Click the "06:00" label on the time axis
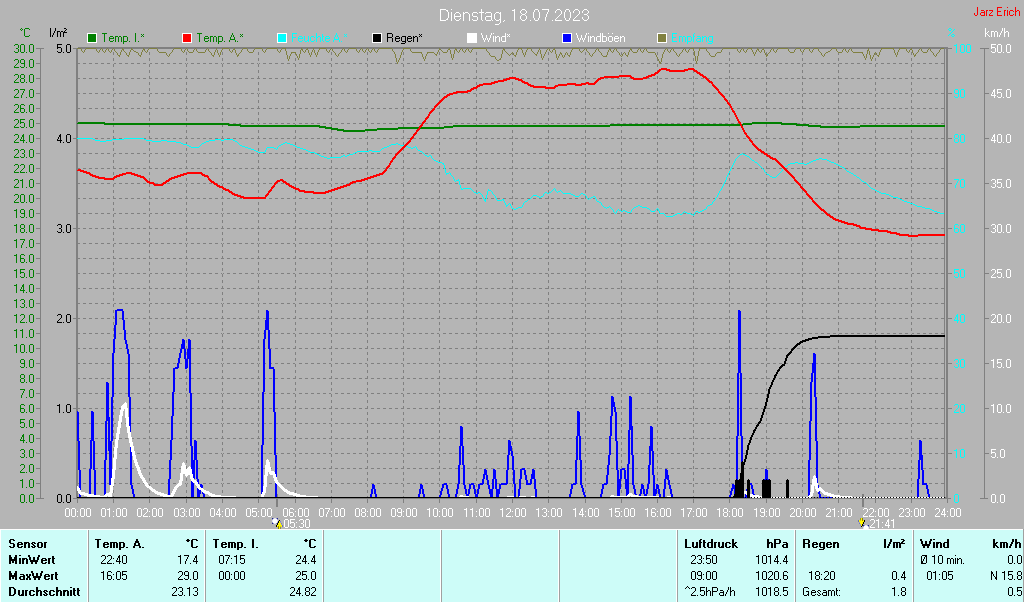 click(295, 513)
